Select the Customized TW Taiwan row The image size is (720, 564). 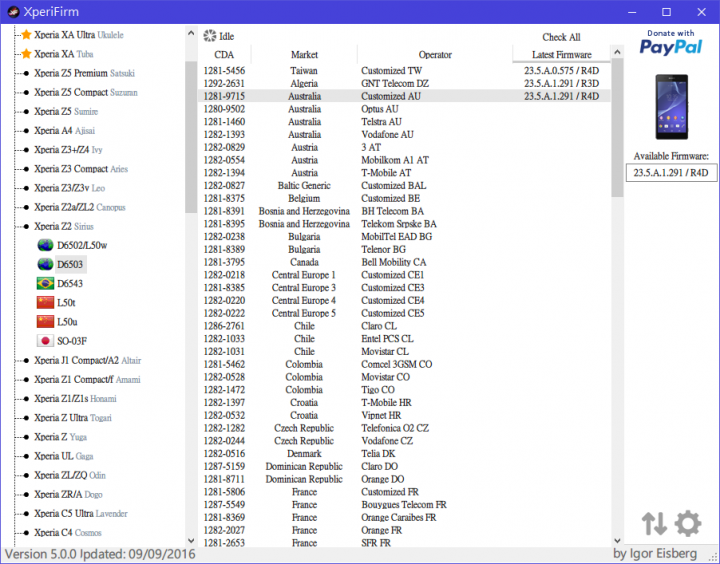point(405,71)
